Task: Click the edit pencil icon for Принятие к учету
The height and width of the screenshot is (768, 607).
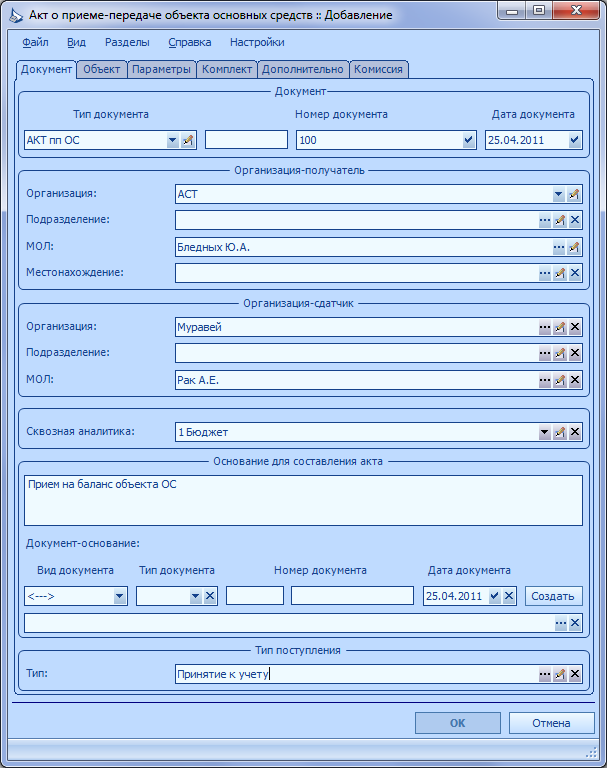Action: (559, 674)
